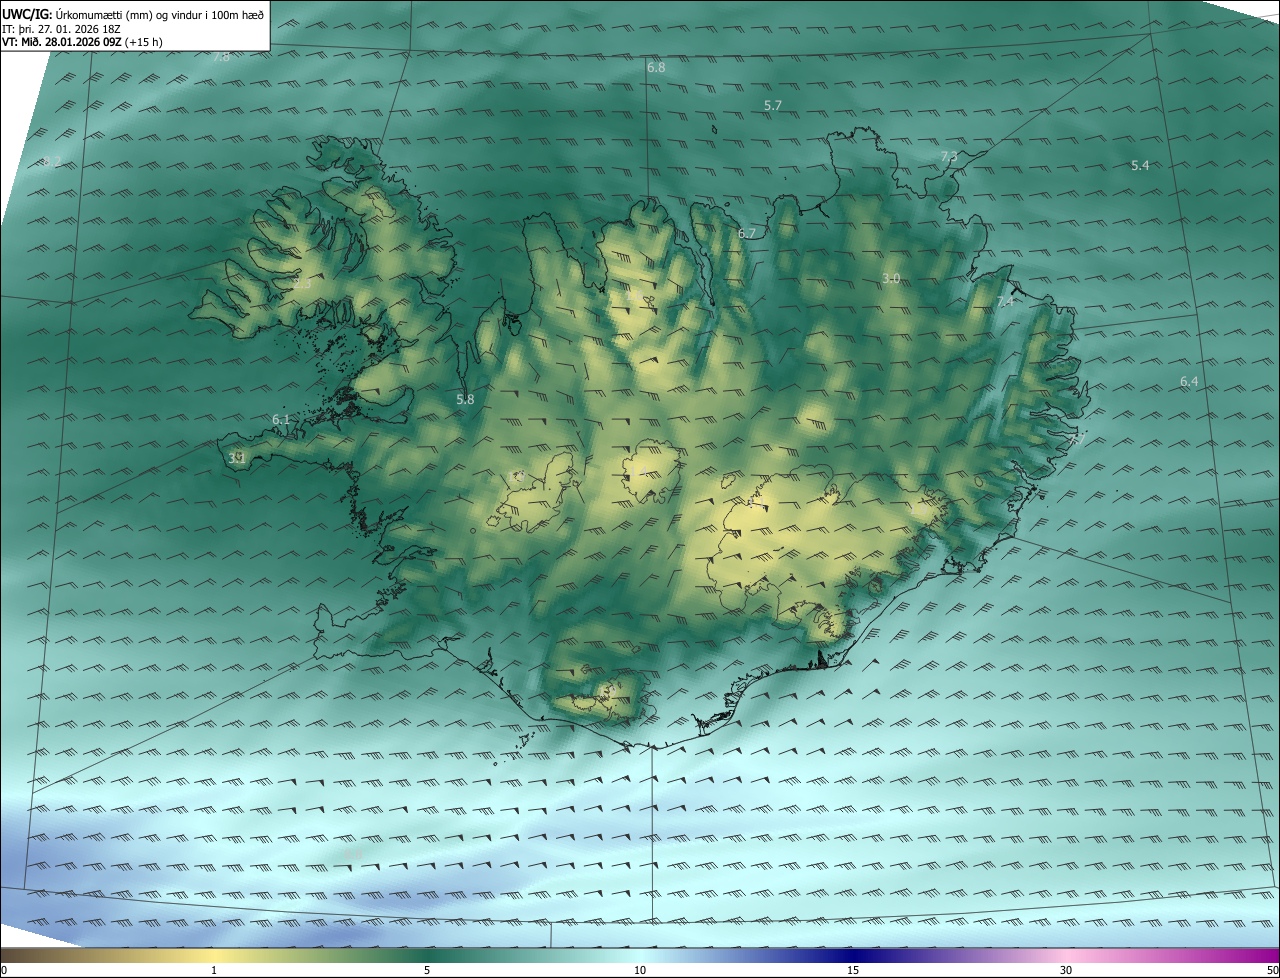
Task: Click the 0 tick on the color scale
Action: click(4, 970)
